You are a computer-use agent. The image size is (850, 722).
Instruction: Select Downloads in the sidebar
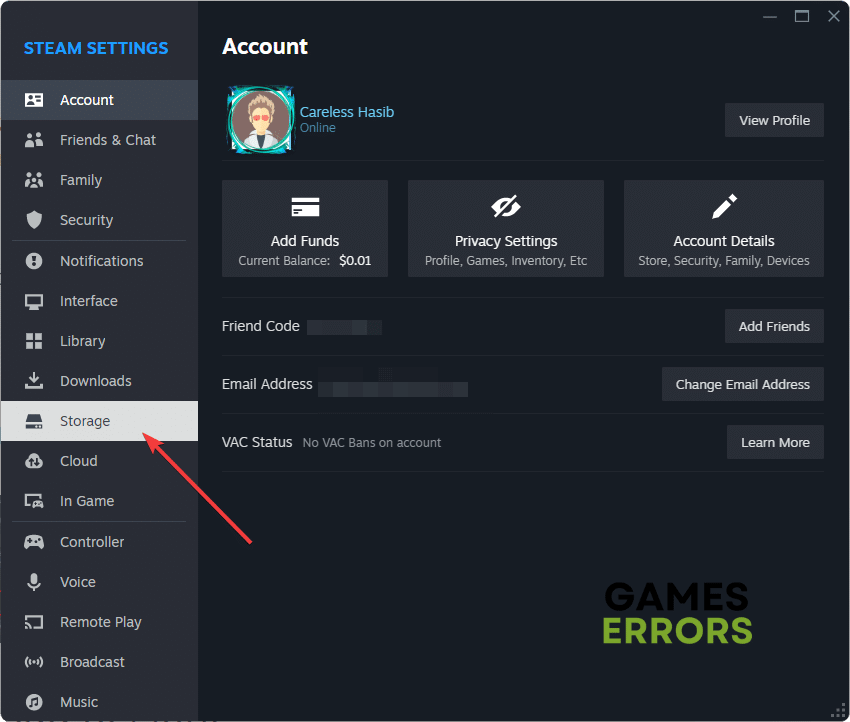click(100, 381)
